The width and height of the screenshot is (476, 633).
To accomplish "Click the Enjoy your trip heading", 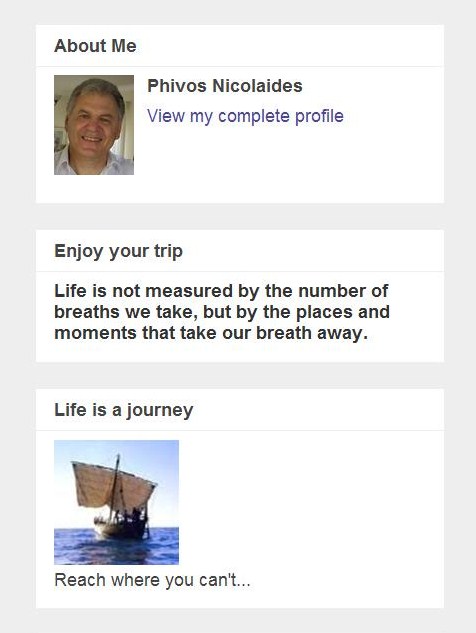I will tap(118, 251).
